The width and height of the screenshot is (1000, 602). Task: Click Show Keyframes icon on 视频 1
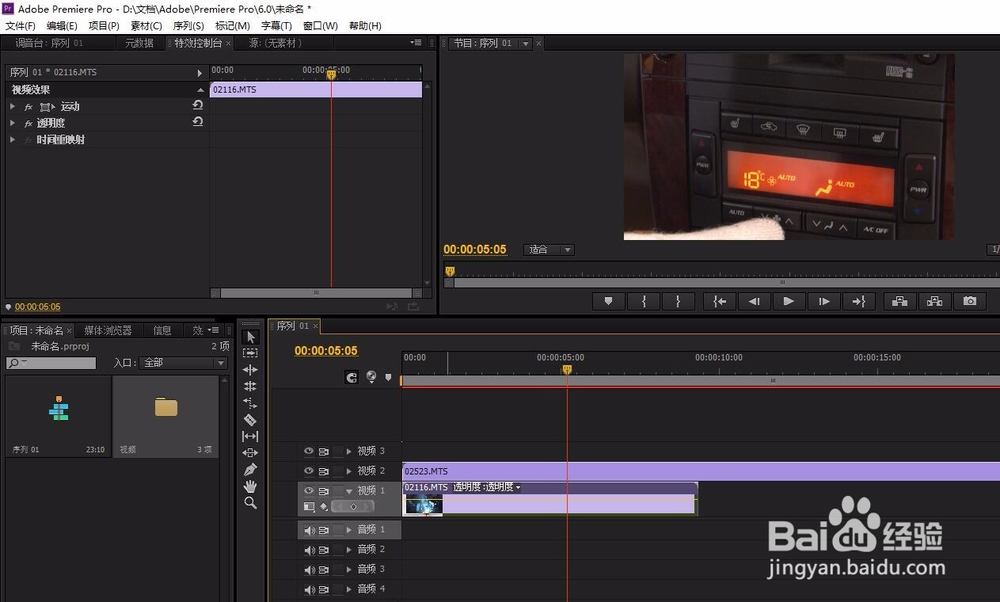[324, 506]
